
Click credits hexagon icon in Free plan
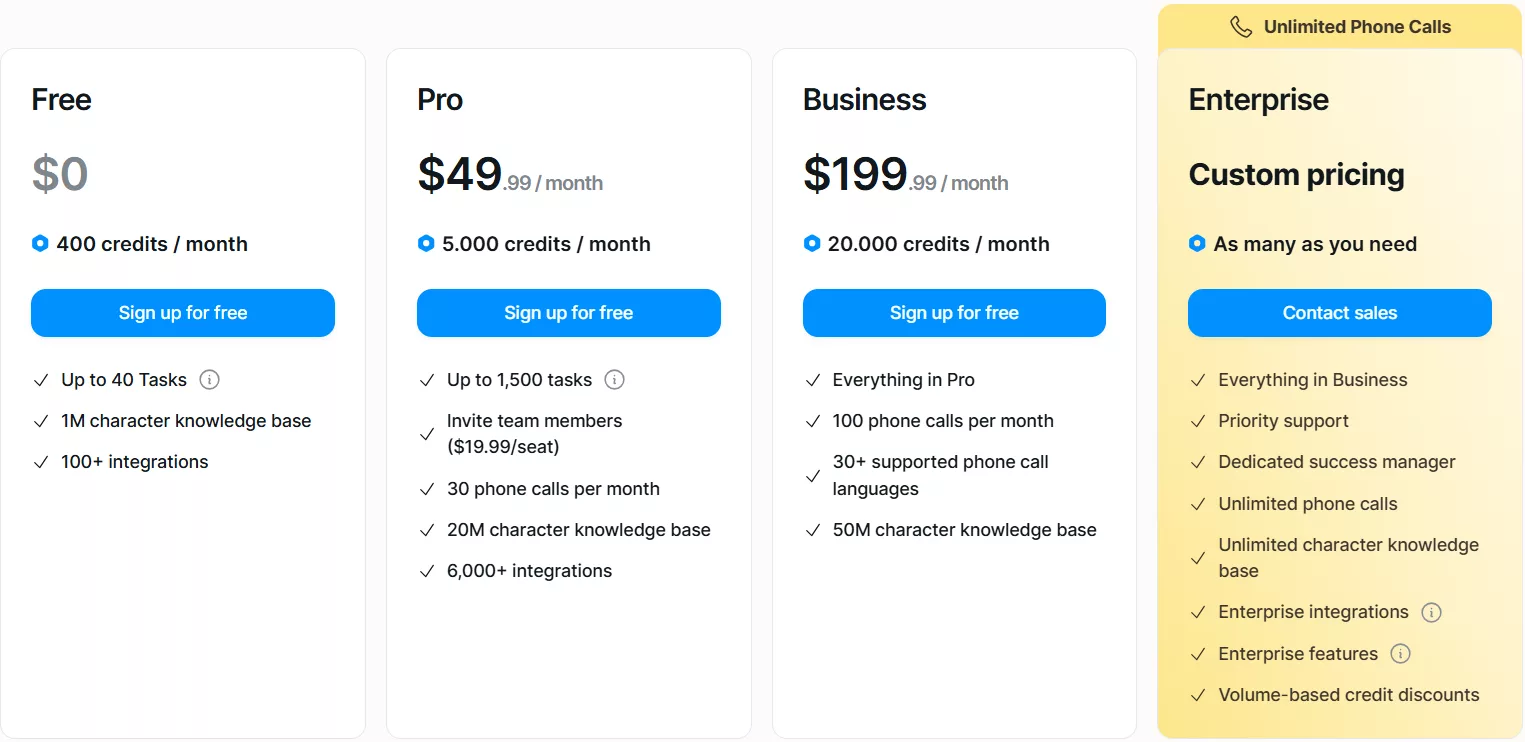(x=40, y=244)
